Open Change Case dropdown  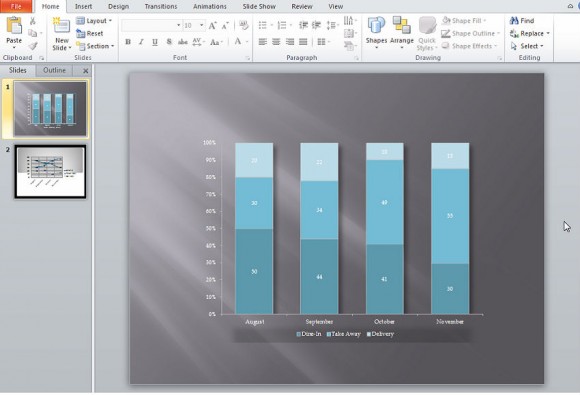click(216, 42)
